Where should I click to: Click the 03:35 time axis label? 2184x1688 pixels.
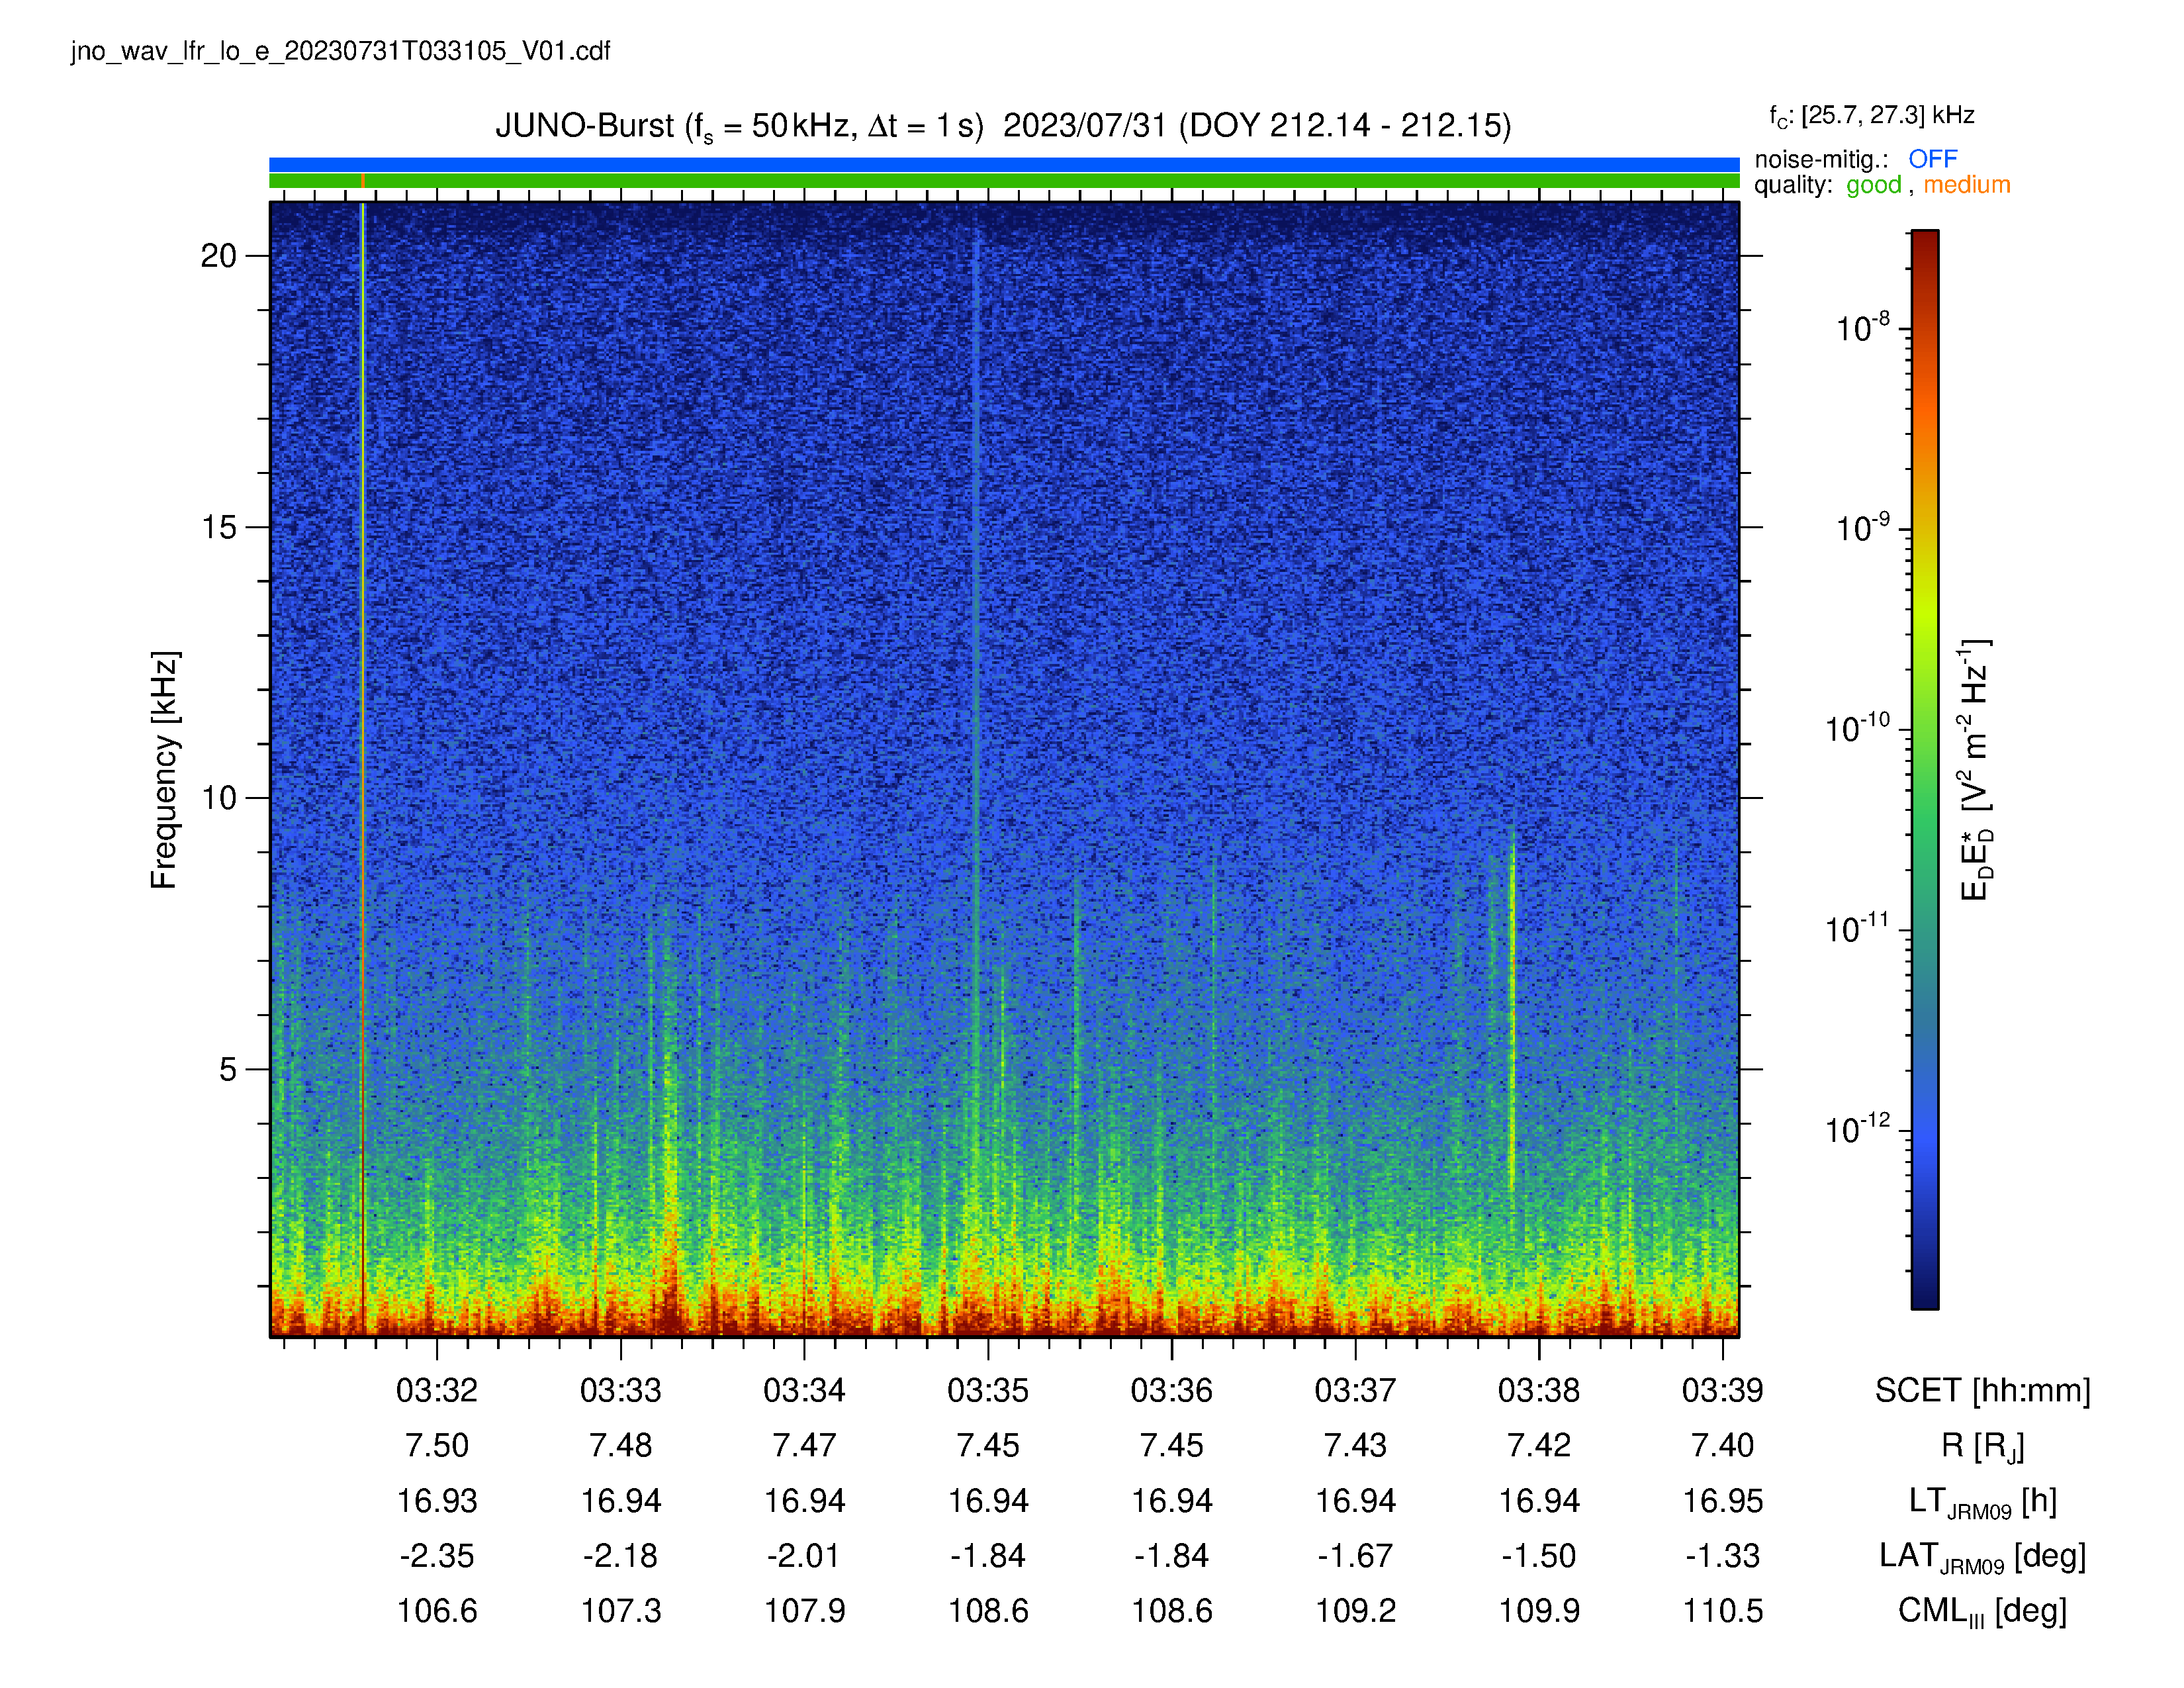click(x=988, y=1390)
